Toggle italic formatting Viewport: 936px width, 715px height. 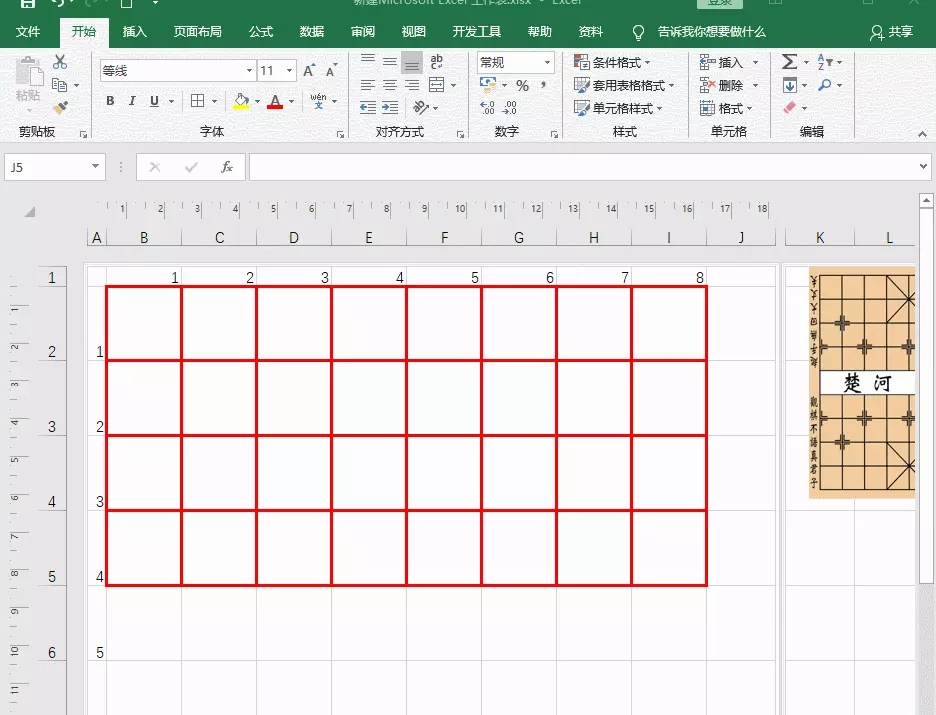coord(133,101)
